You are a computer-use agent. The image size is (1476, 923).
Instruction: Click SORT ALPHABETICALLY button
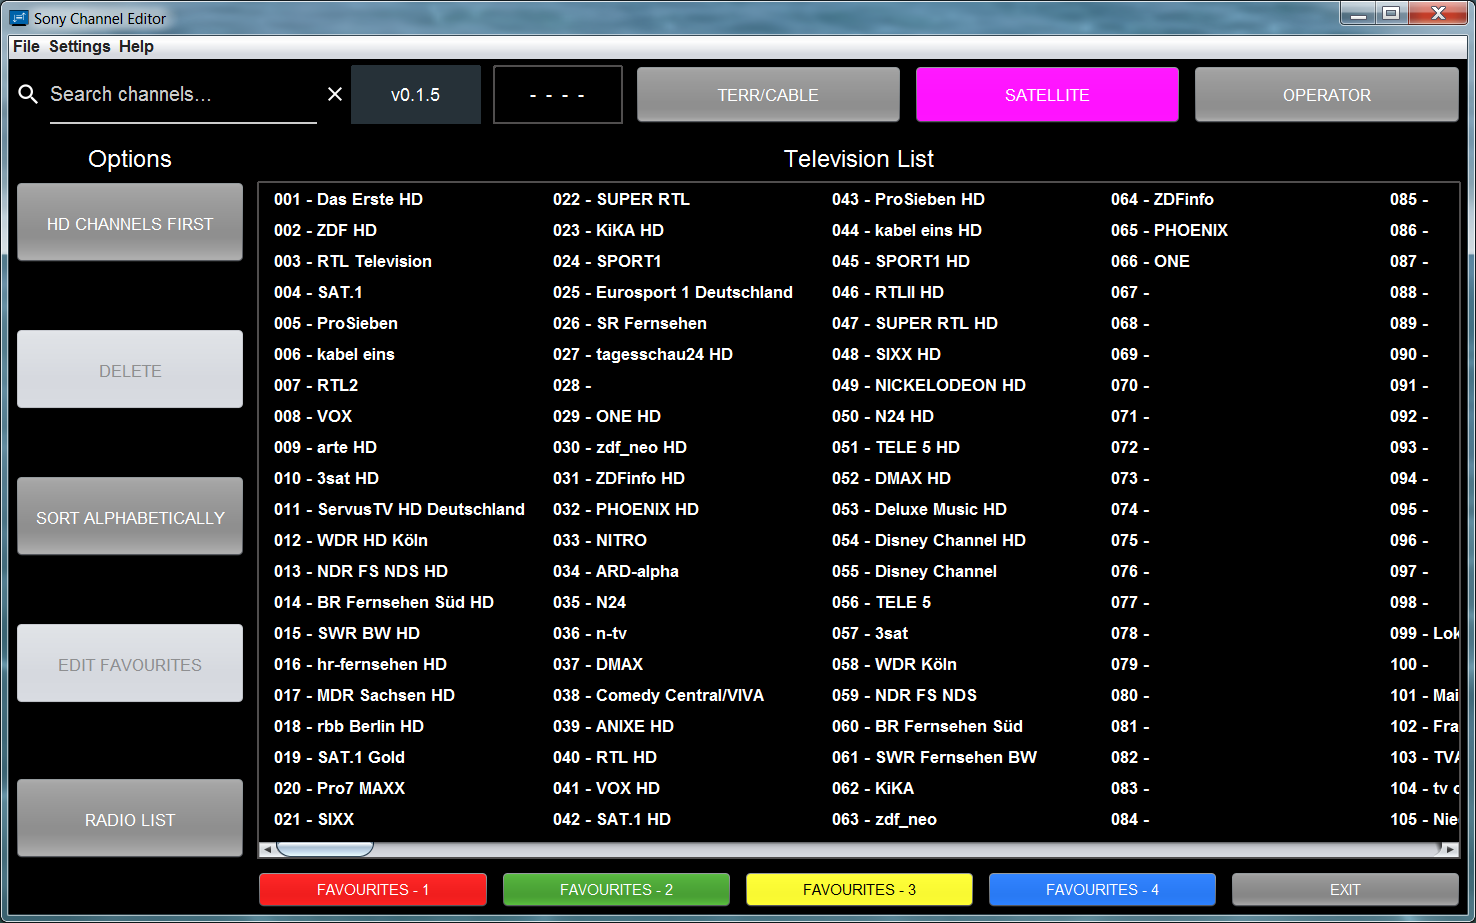(130, 516)
